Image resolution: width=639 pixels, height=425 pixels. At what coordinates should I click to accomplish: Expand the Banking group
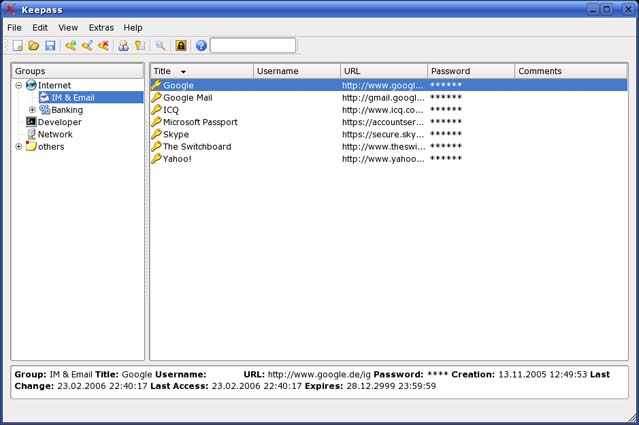coord(32,110)
